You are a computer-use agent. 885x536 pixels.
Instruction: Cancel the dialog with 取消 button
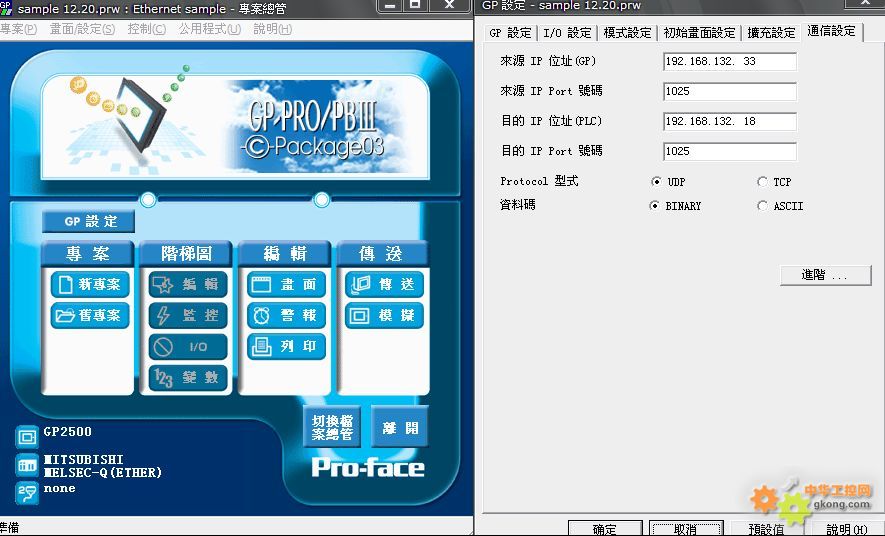pyautogui.click(x=686, y=528)
